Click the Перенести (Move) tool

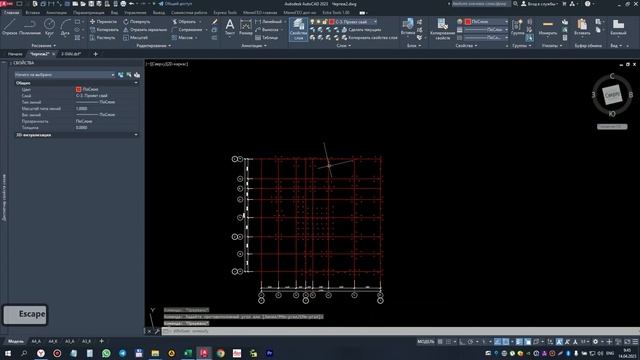[104, 22]
